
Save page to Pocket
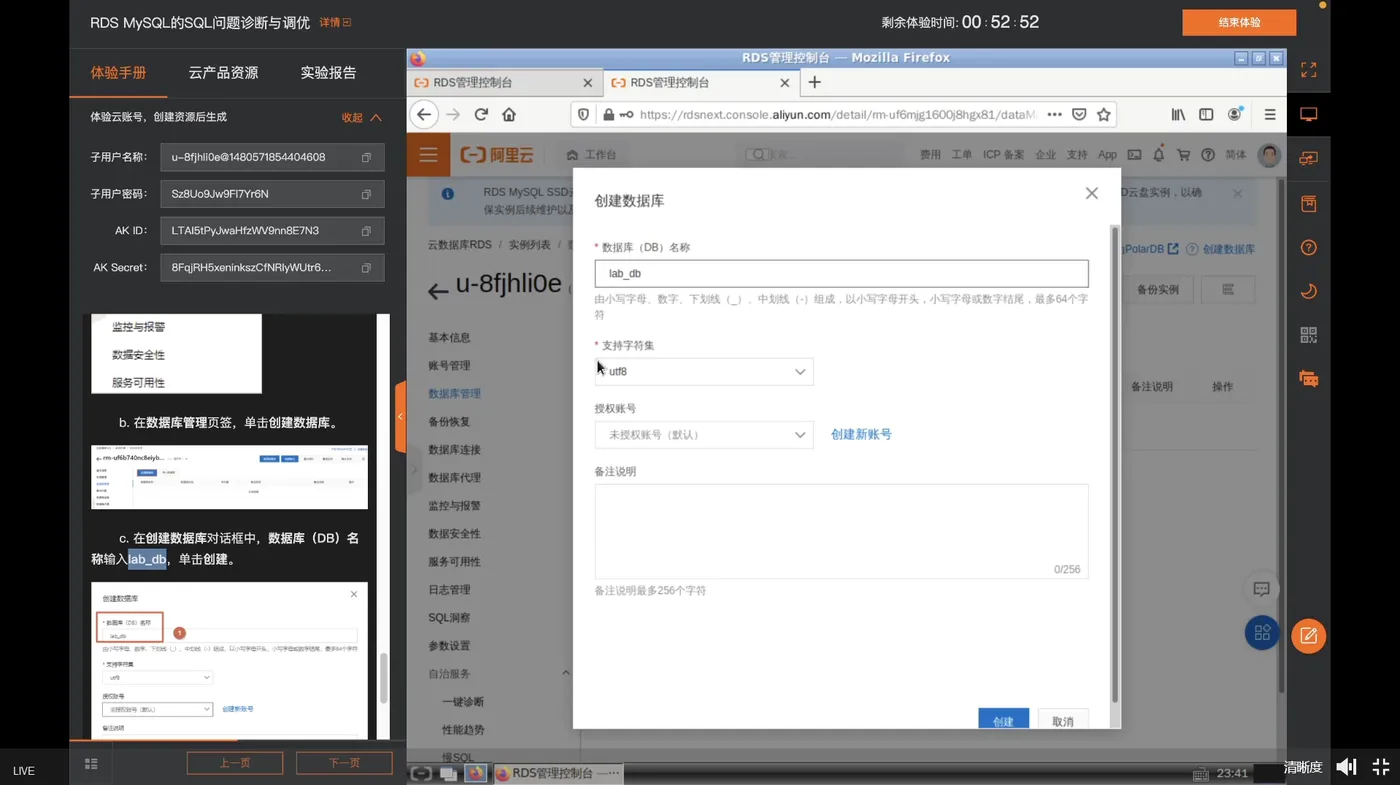(x=1079, y=115)
